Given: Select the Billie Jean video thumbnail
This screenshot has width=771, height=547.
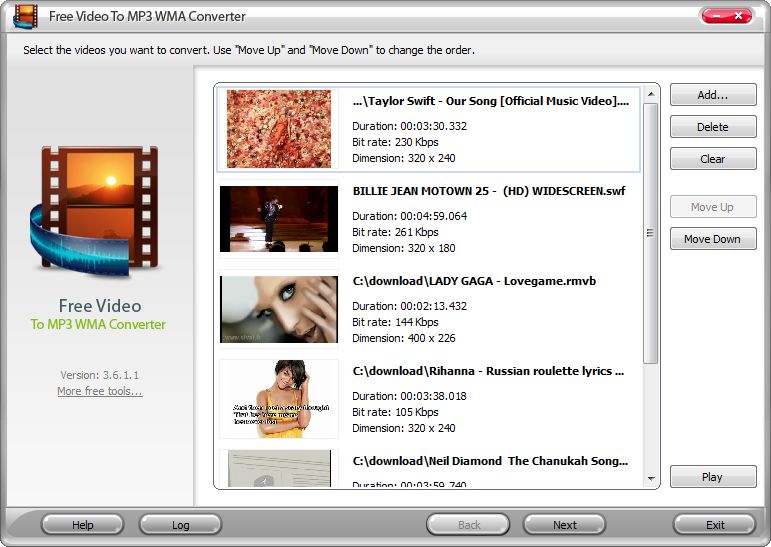Looking at the screenshot, I should [x=279, y=219].
